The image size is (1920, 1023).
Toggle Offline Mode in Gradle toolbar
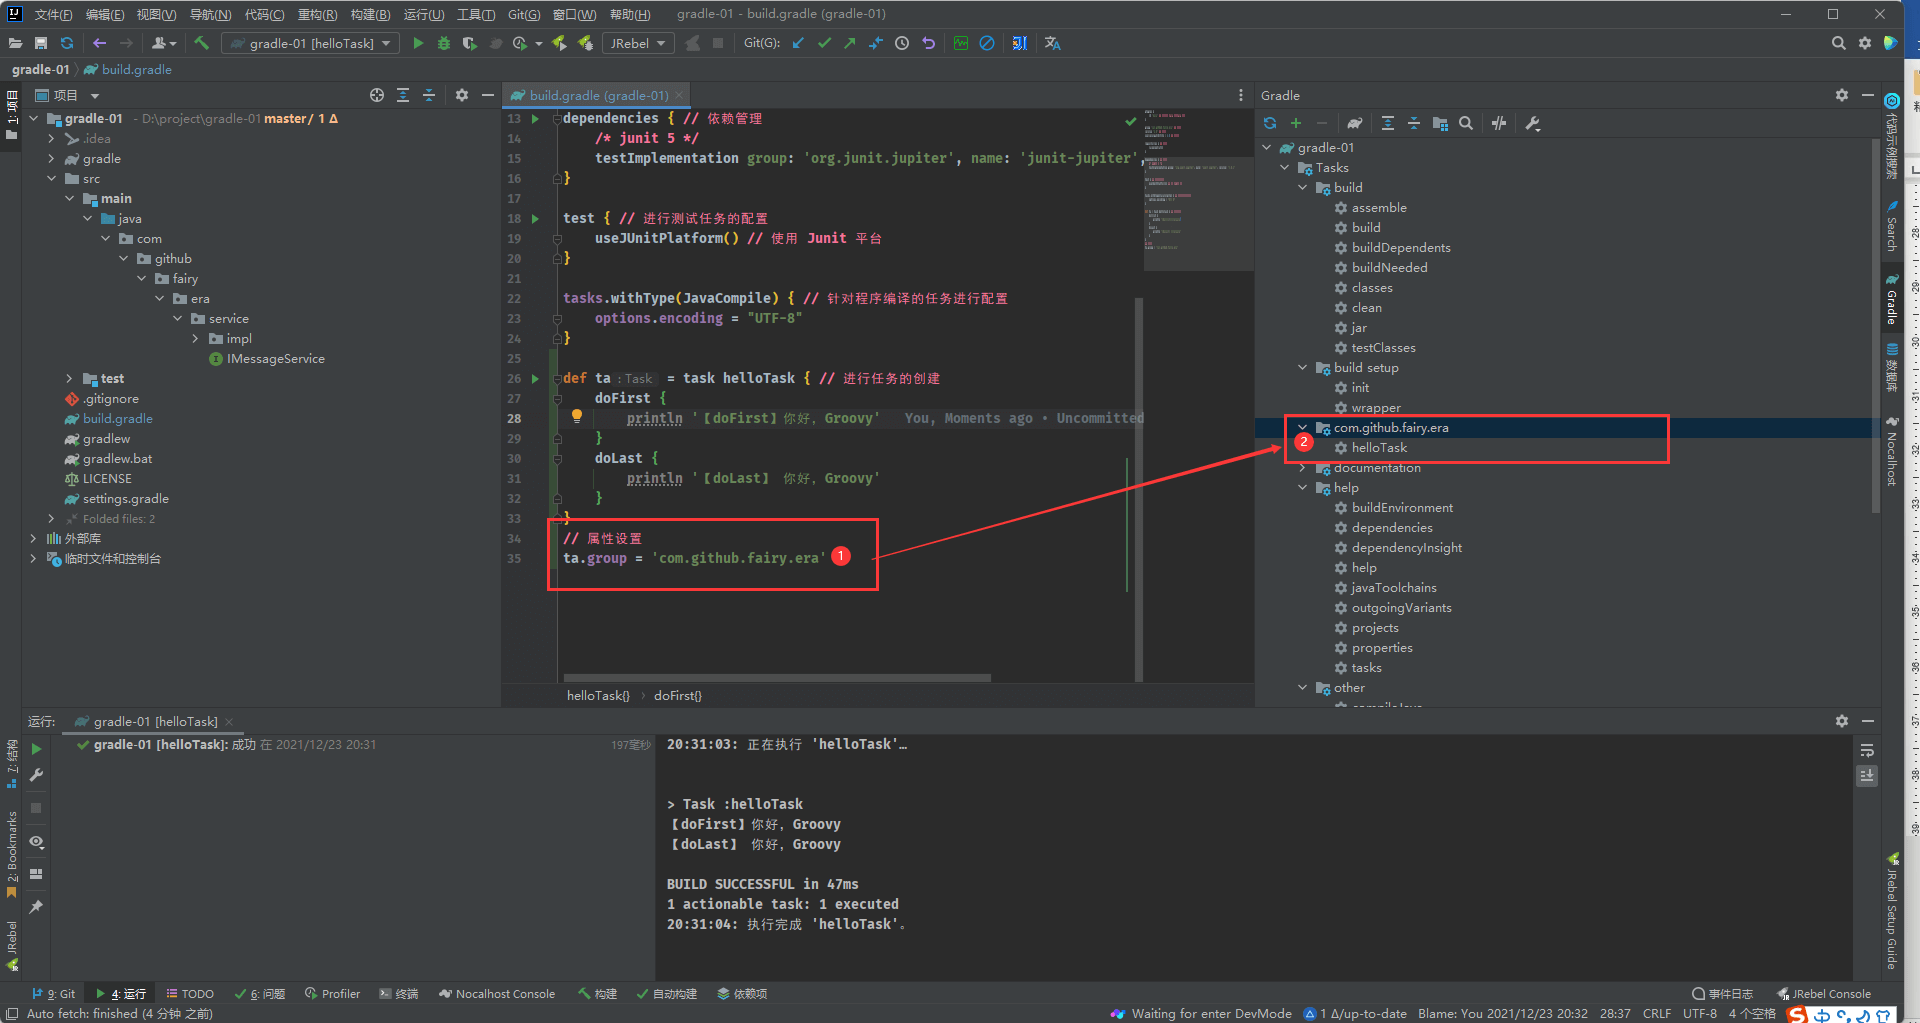(1499, 123)
